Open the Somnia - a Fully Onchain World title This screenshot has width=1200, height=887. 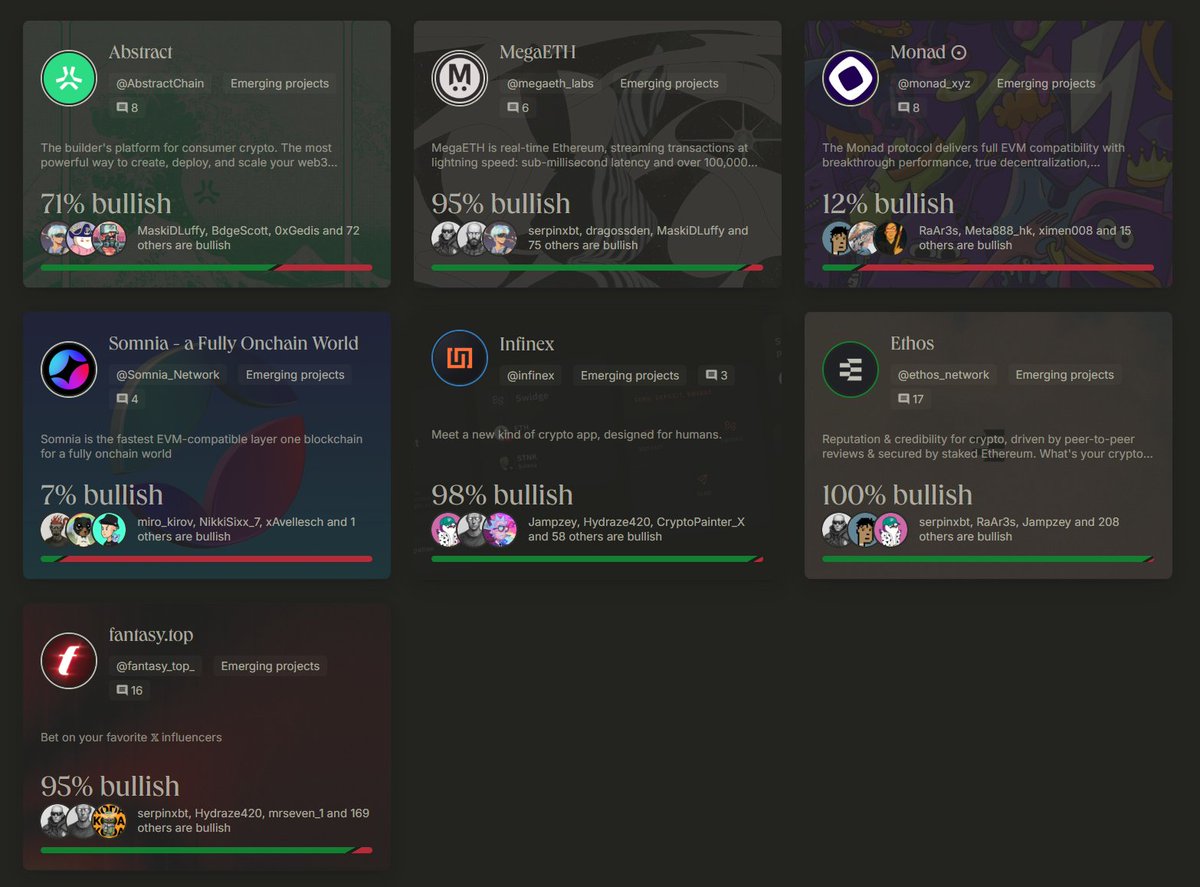click(x=233, y=343)
